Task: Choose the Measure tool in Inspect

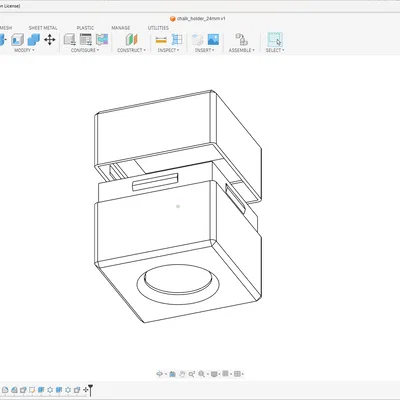Action: pyautogui.click(x=161, y=40)
